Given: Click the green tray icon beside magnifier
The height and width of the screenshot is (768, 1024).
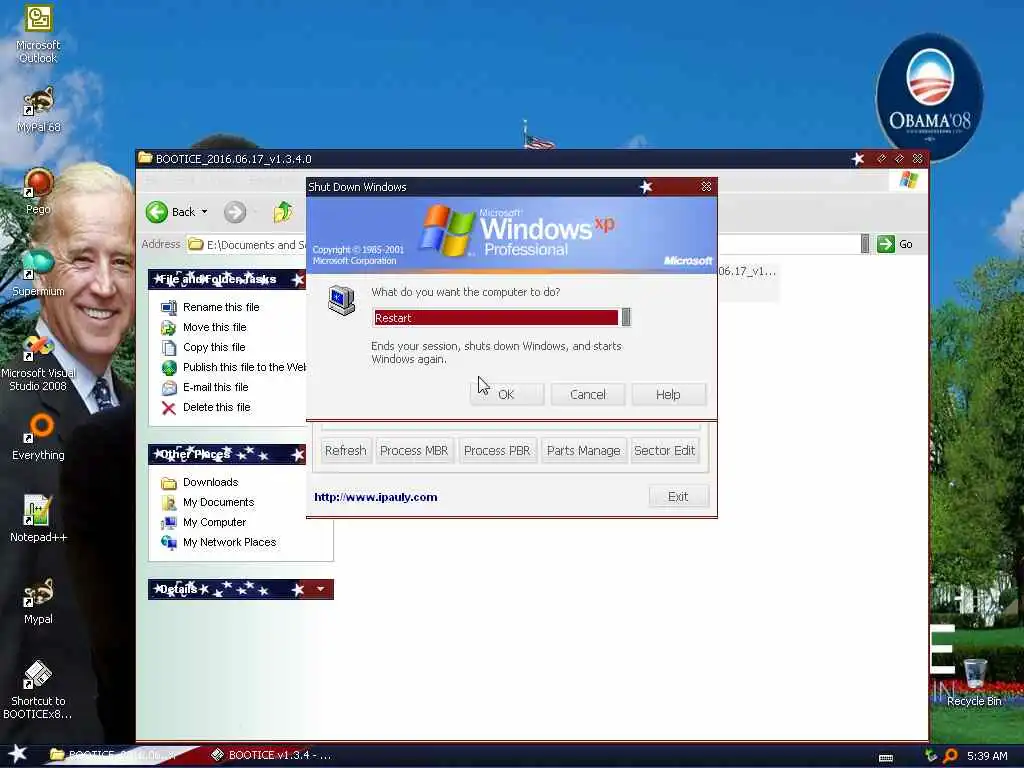Looking at the screenshot, I should pos(931,756).
